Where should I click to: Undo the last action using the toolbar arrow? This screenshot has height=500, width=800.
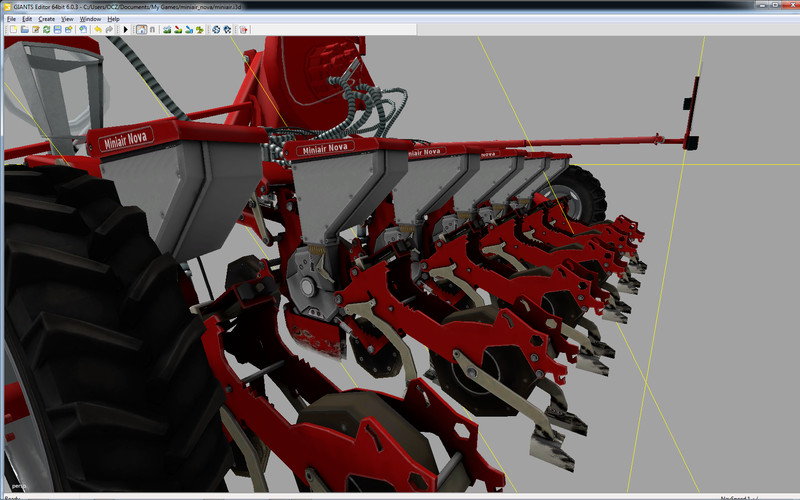(x=98, y=30)
